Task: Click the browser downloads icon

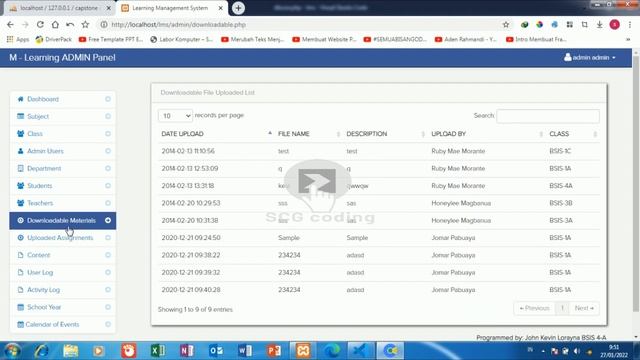Action: pos(599,24)
